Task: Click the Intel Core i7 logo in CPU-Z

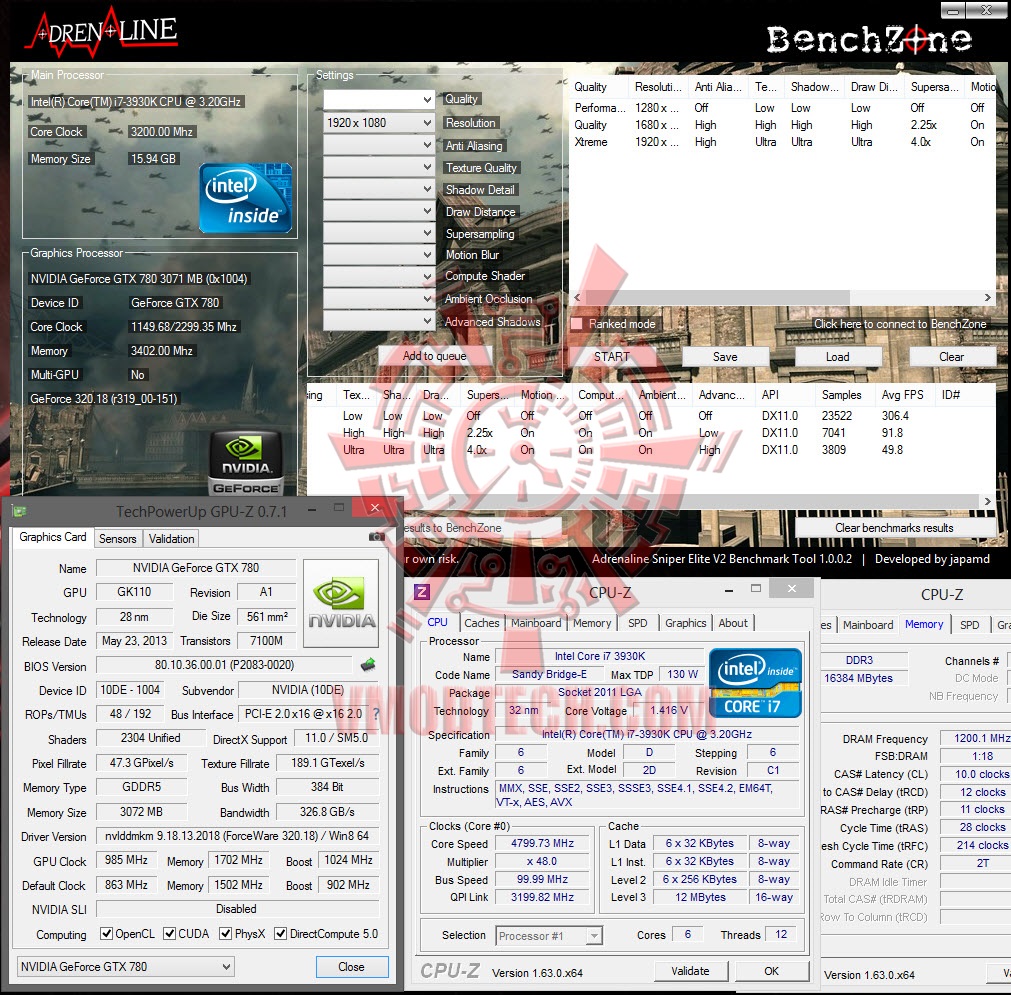Action: (x=755, y=683)
